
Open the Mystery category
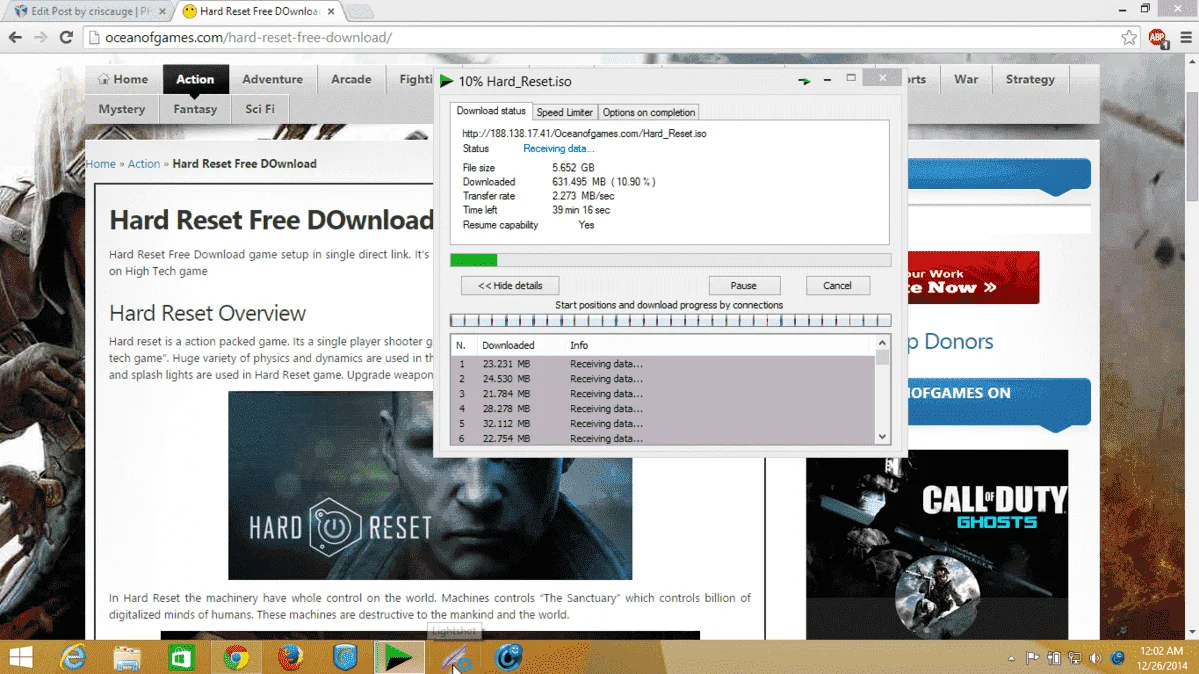click(x=122, y=109)
